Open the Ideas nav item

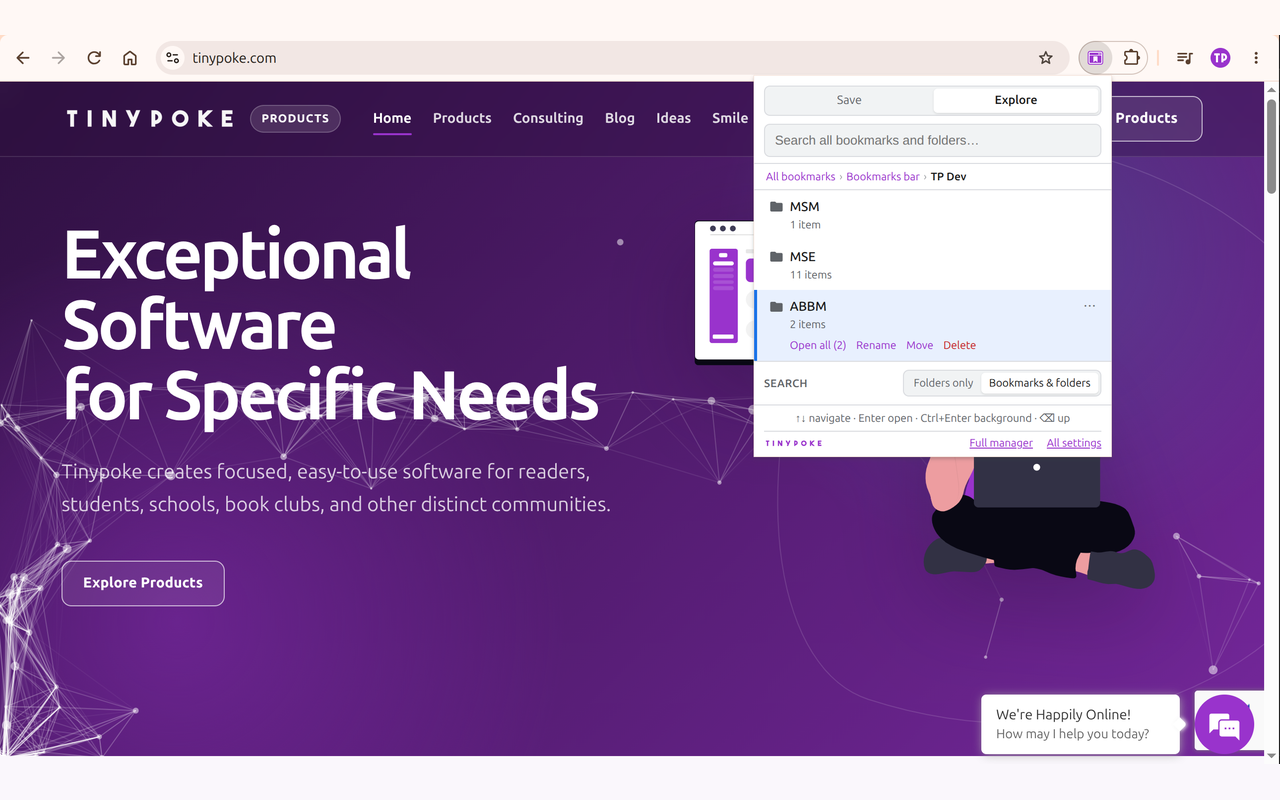673,118
